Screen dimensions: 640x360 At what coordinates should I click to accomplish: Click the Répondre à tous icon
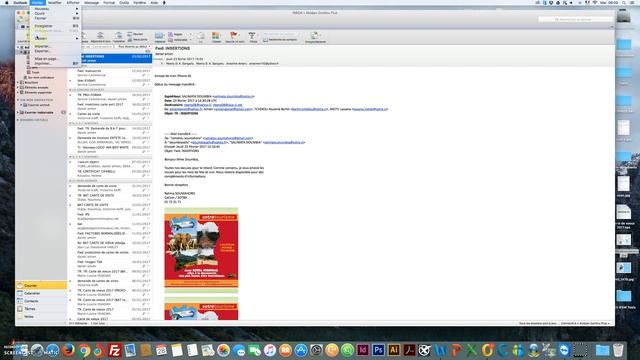pos(100,38)
